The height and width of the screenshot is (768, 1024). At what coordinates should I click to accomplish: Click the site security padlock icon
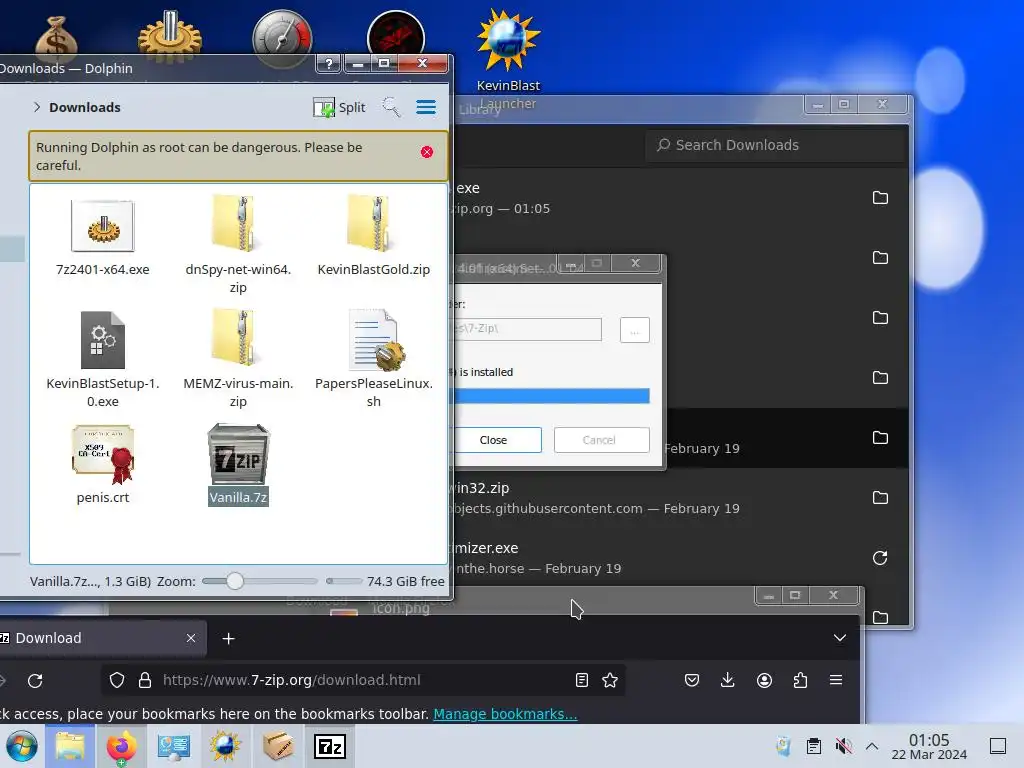coord(145,680)
